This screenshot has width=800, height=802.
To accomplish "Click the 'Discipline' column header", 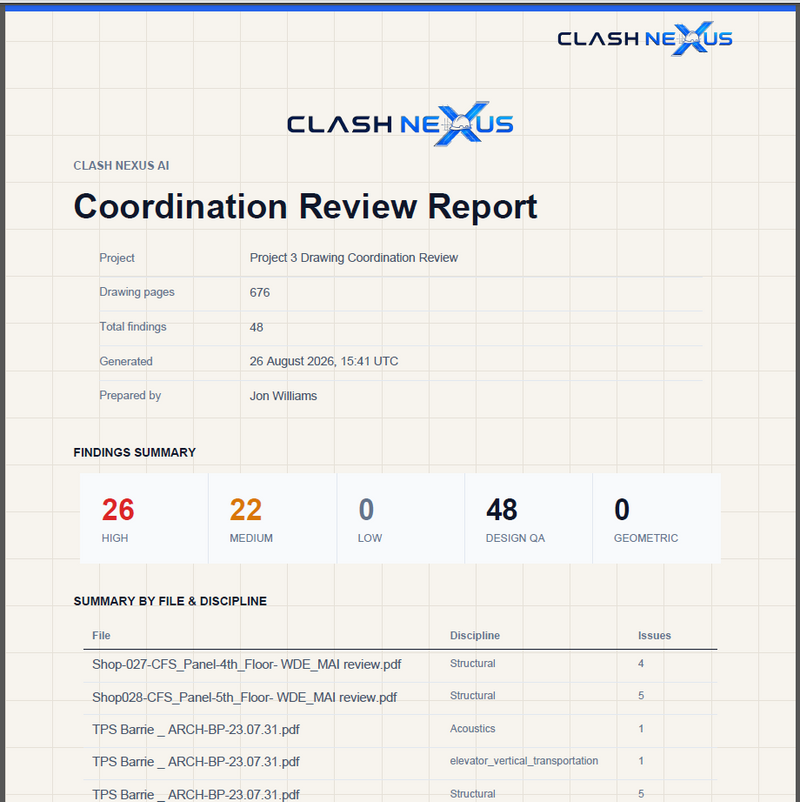I will pyautogui.click(x=475, y=635).
